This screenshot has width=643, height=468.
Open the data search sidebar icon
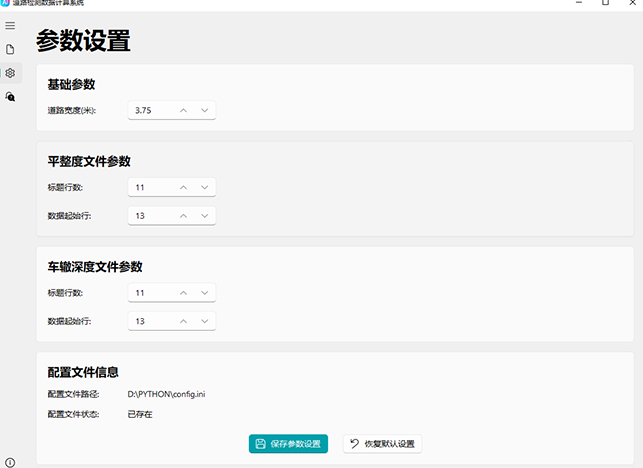10,97
